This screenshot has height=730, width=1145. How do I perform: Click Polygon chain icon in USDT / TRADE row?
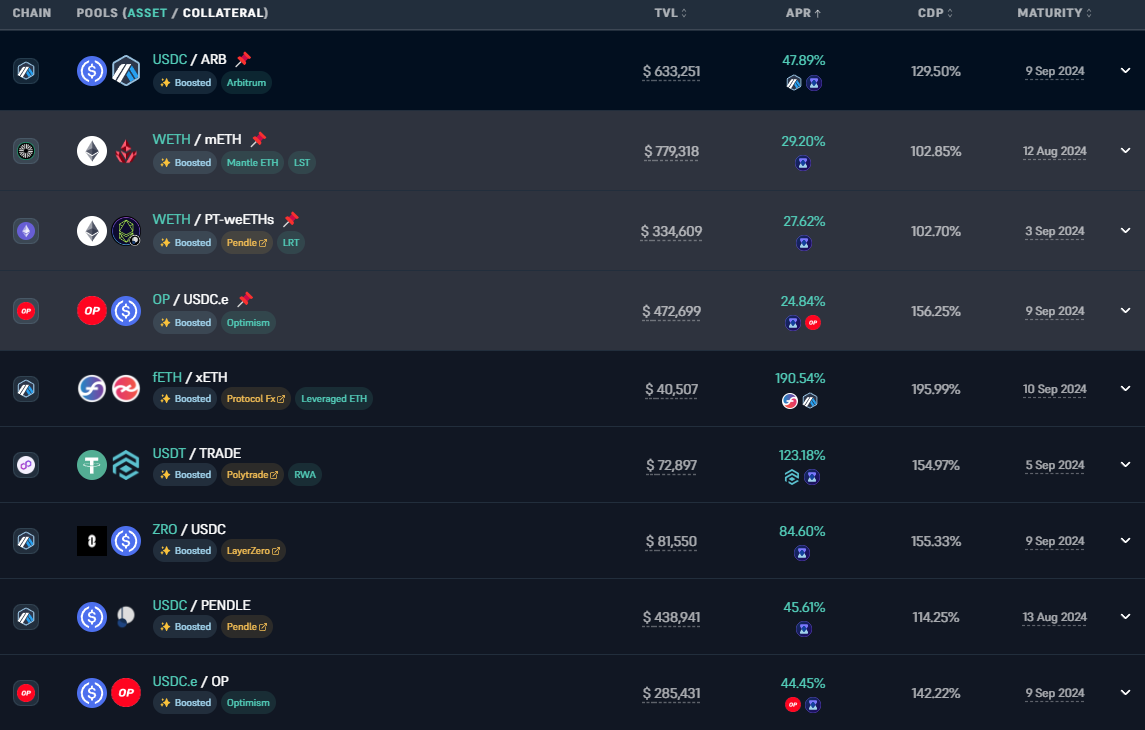[x=26, y=465]
